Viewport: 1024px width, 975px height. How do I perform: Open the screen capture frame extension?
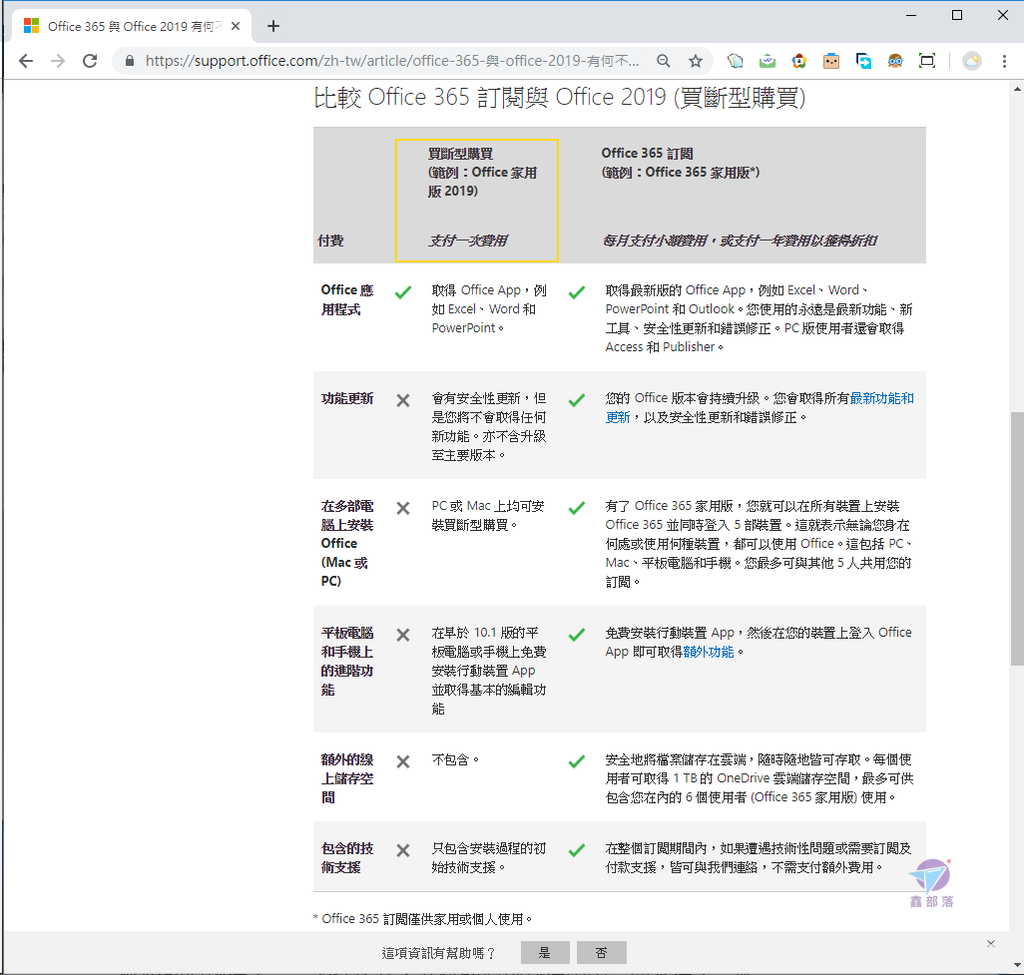pos(927,61)
